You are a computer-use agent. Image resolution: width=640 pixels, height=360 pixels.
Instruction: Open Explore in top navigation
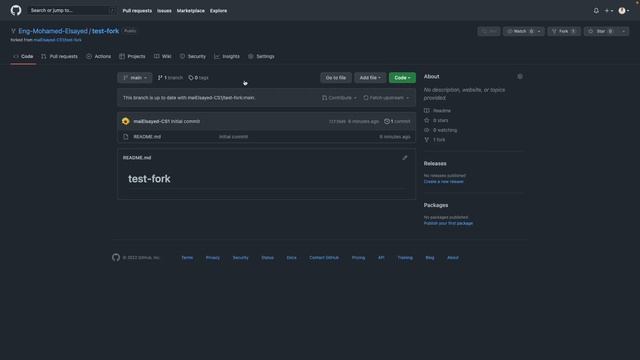point(218,11)
